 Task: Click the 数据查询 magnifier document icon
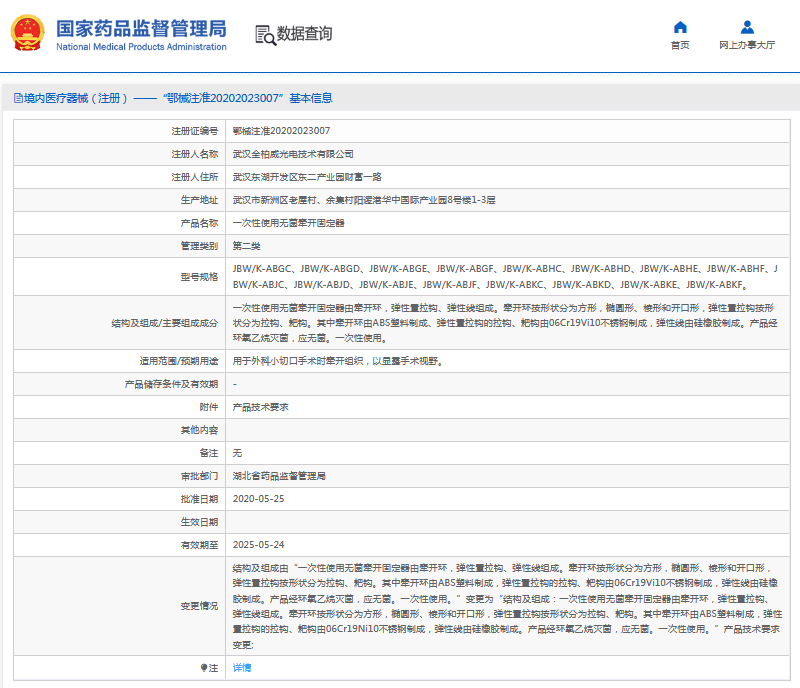[x=265, y=35]
